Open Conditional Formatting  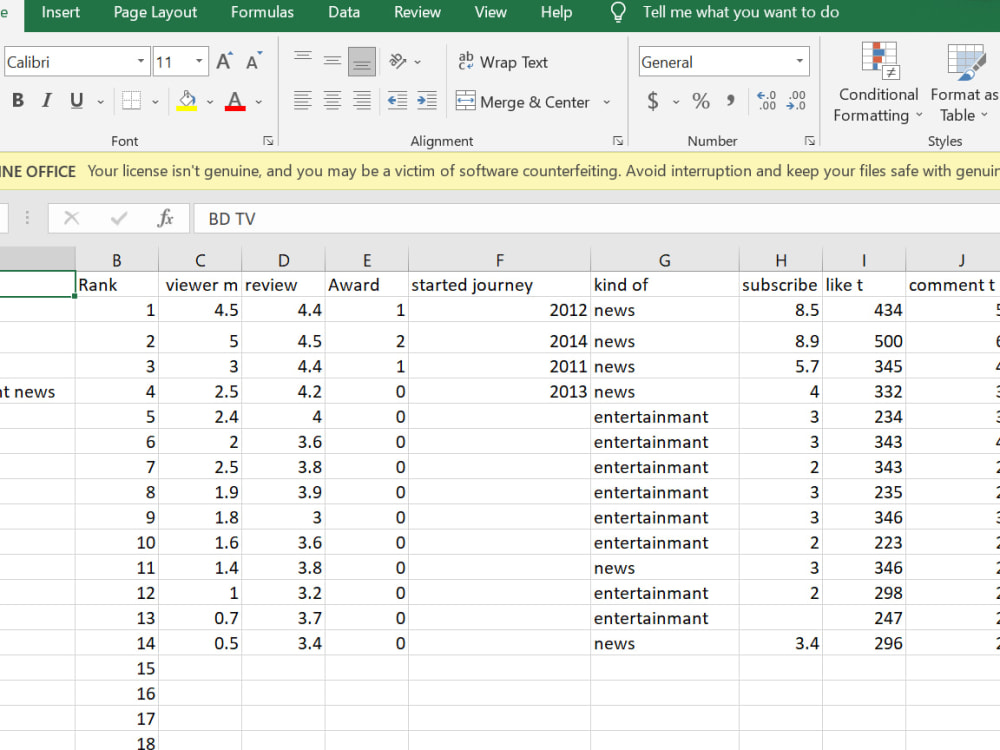point(876,85)
